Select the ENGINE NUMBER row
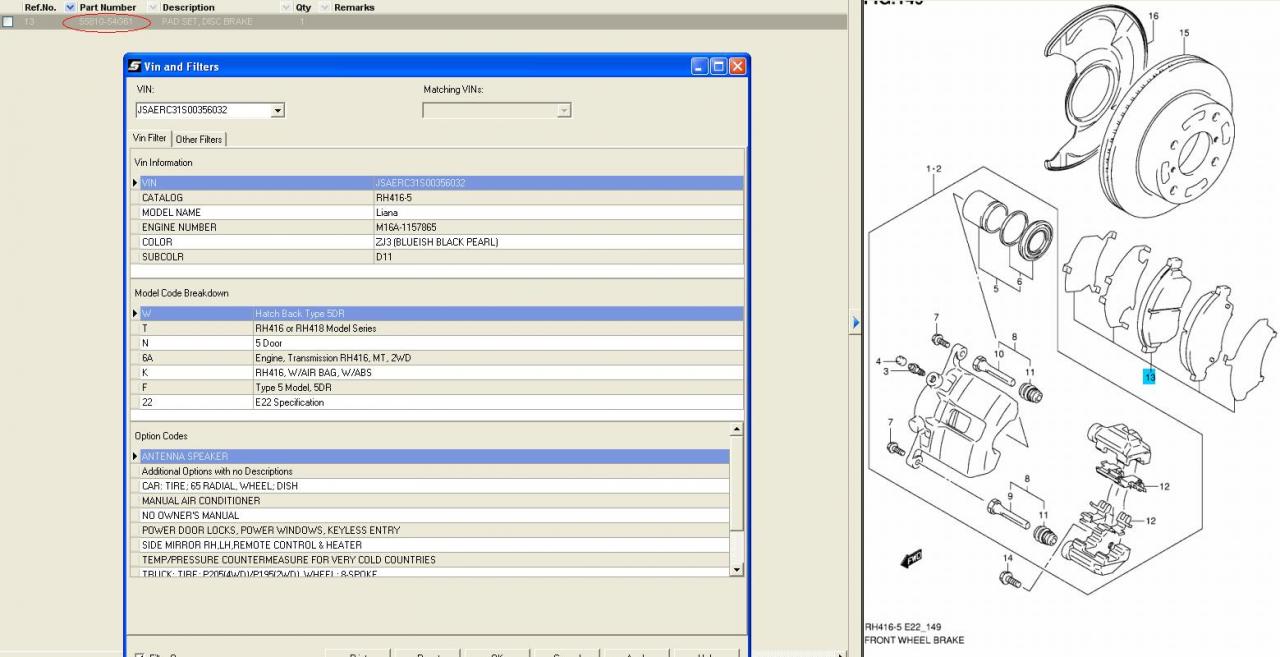This screenshot has height=657, width=1280. [x=437, y=227]
